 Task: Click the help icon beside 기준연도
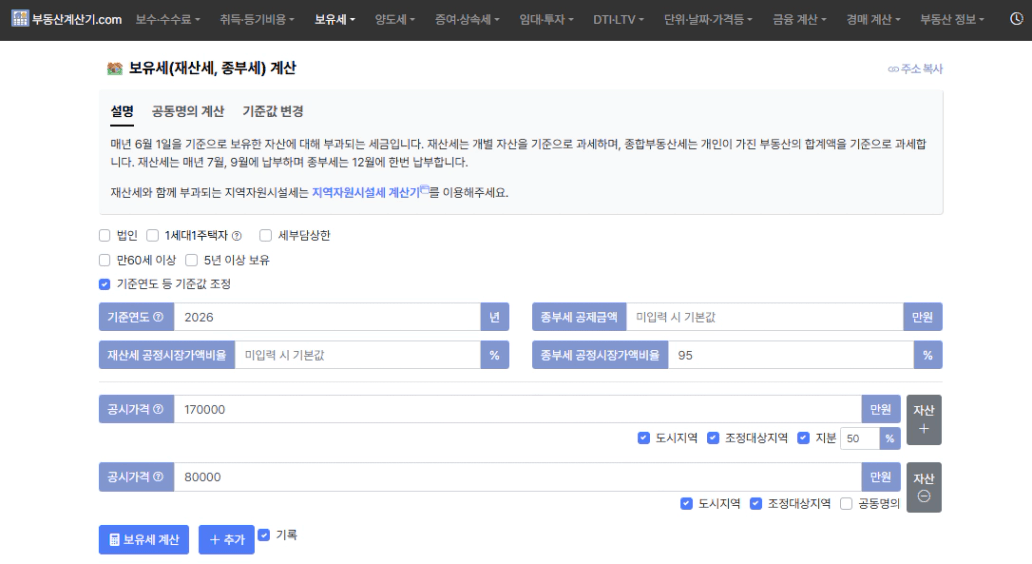[159, 317]
